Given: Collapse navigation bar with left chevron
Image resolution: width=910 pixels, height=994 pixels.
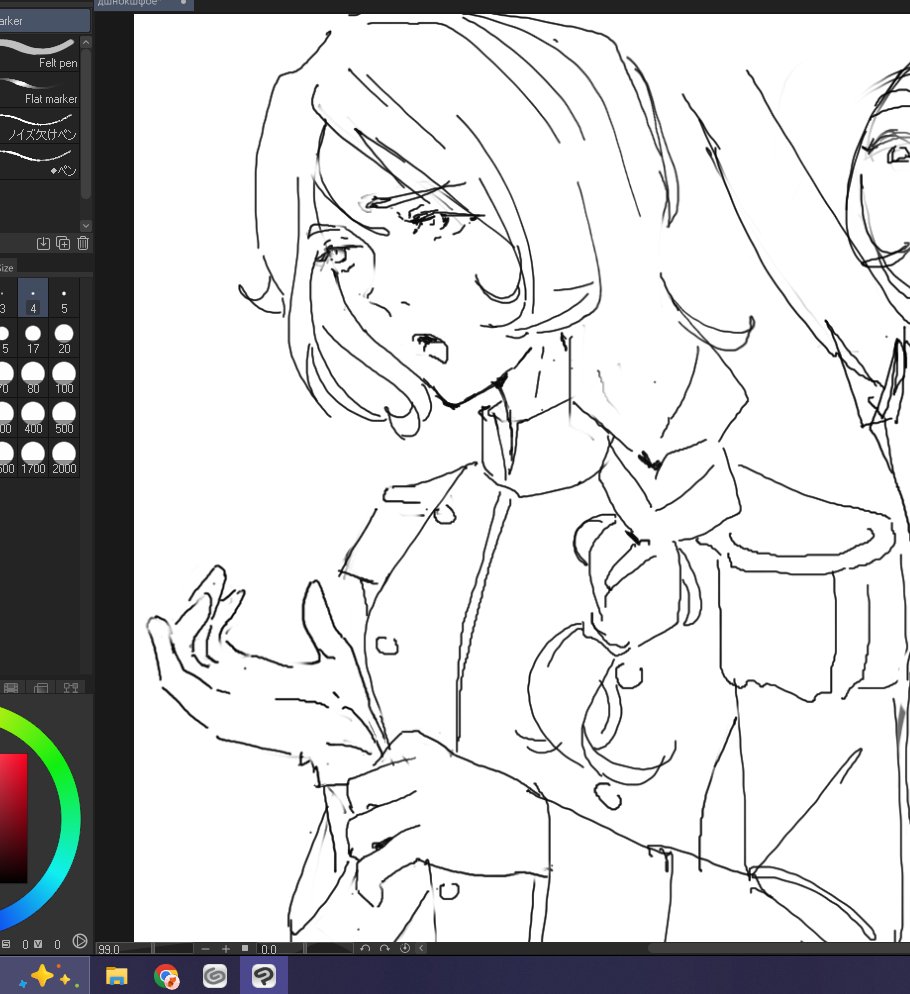Looking at the screenshot, I should click(x=421, y=948).
